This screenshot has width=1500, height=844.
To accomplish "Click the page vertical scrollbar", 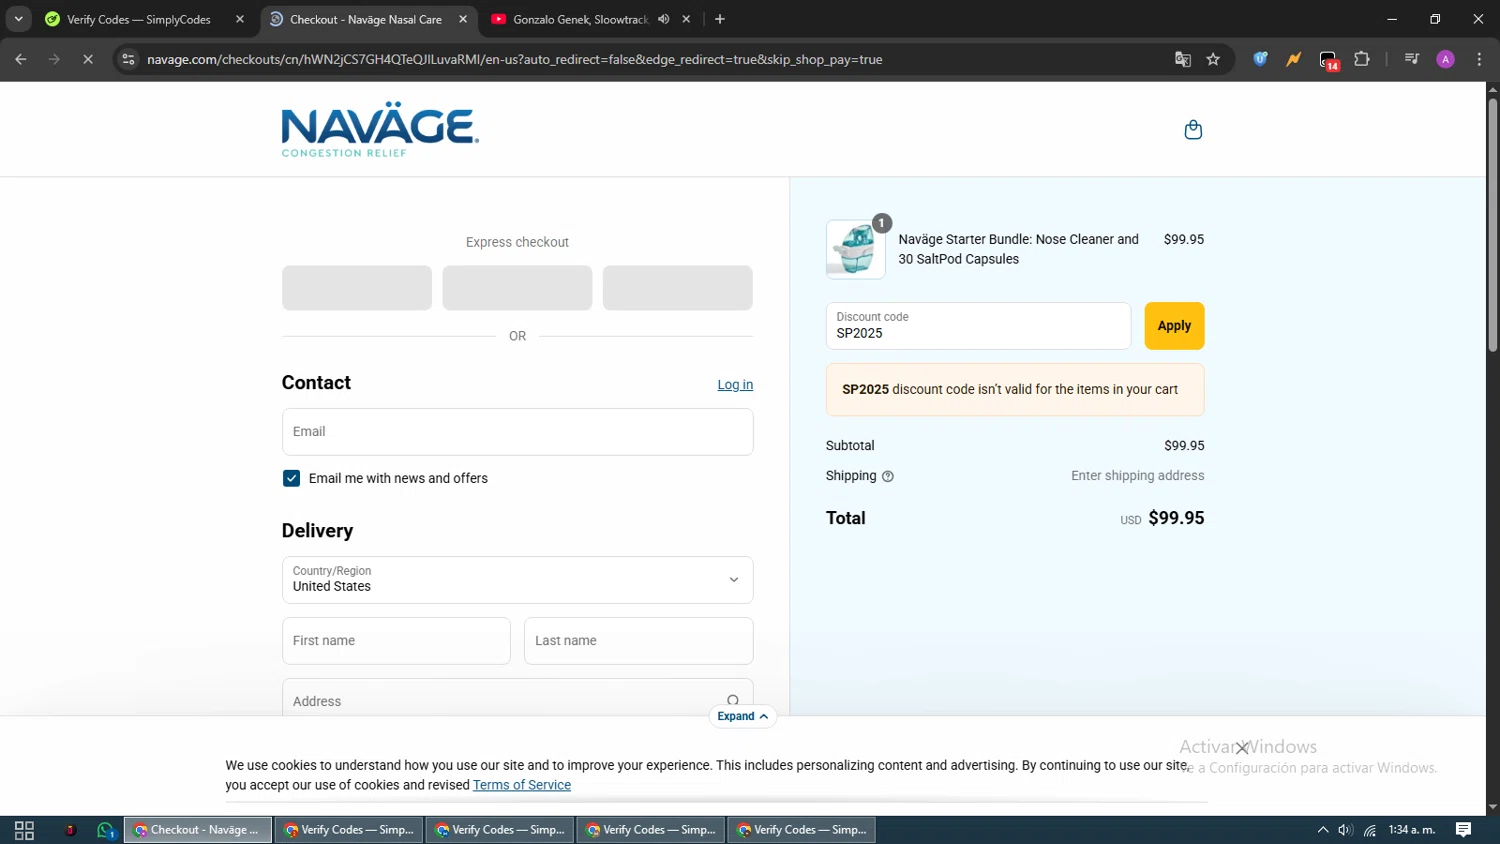I will point(1493,225).
